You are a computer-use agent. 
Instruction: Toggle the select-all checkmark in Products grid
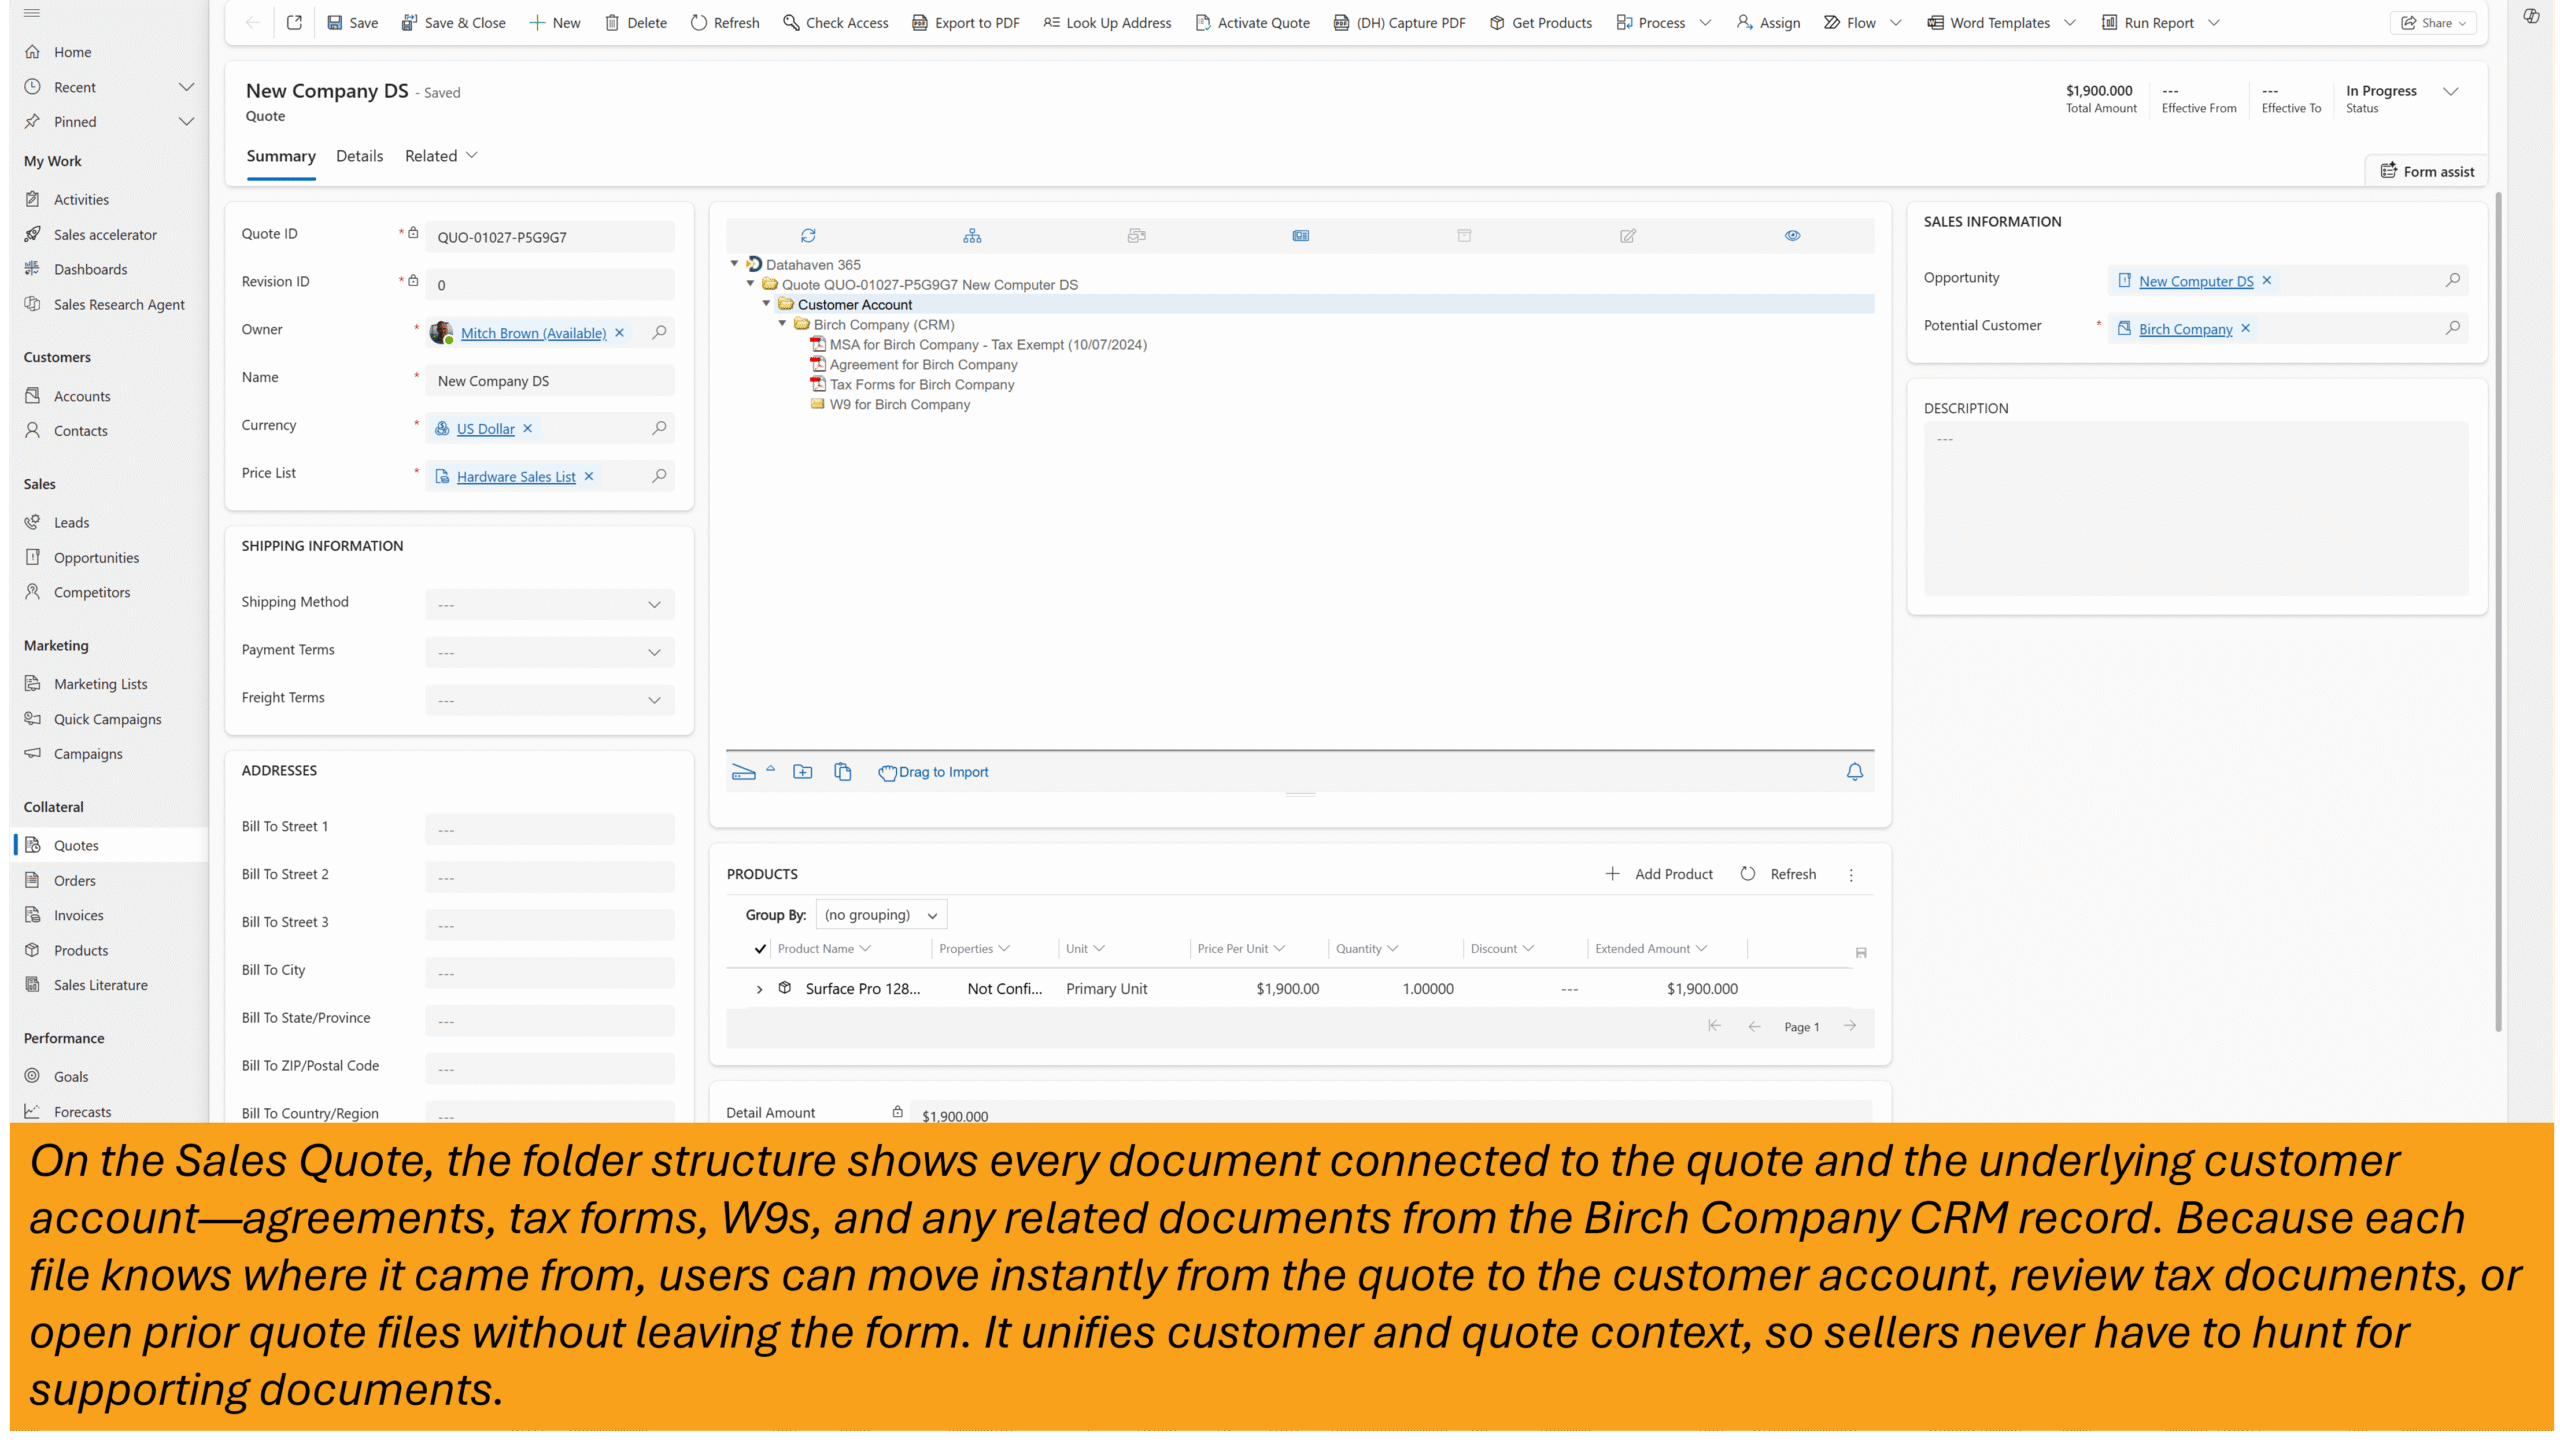[x=760, y=949]
